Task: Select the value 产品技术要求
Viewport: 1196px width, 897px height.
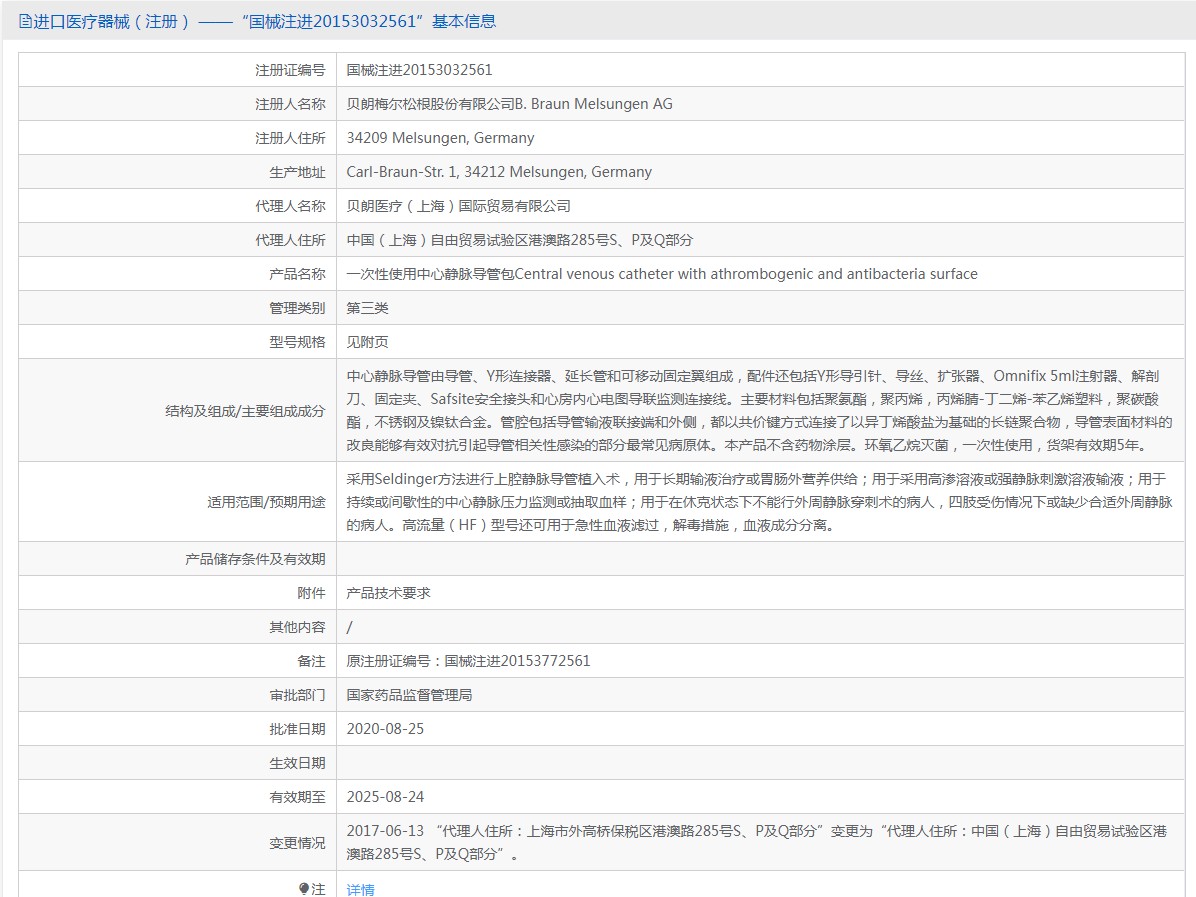Action: [x=388, y=593]
